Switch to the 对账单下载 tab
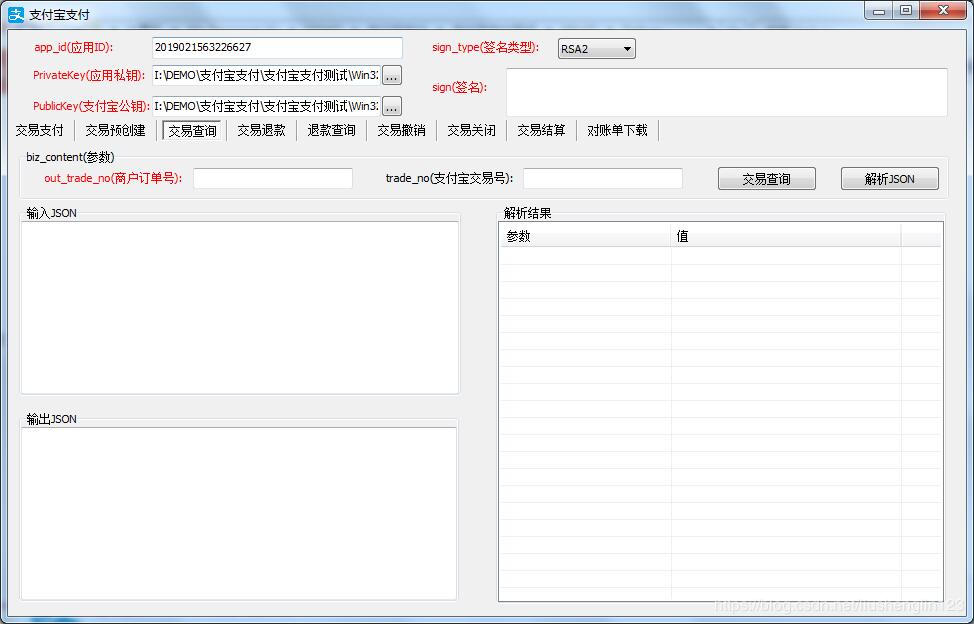 click(x=617, y=130)
